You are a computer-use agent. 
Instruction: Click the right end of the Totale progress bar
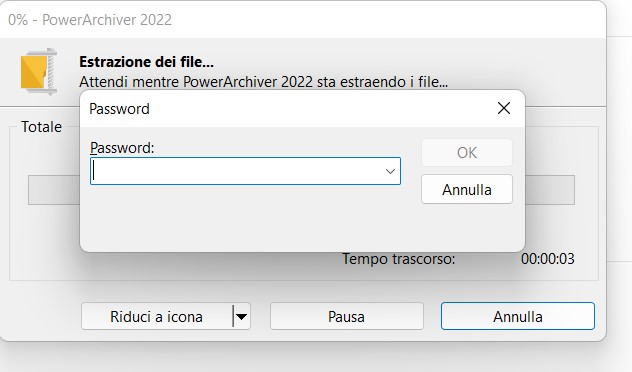(550, 190)
